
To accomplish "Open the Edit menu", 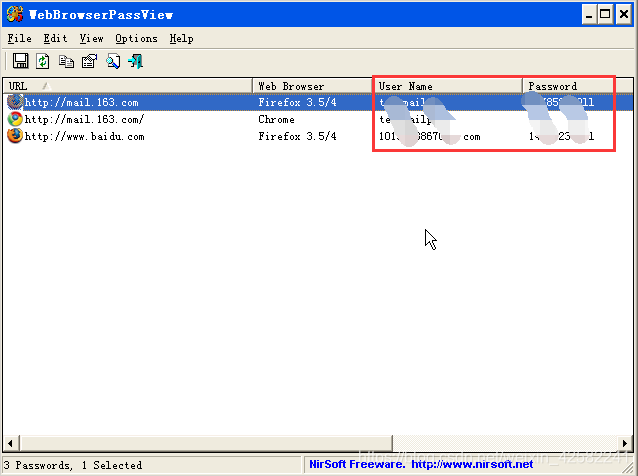I will click(x=55, y=39).
